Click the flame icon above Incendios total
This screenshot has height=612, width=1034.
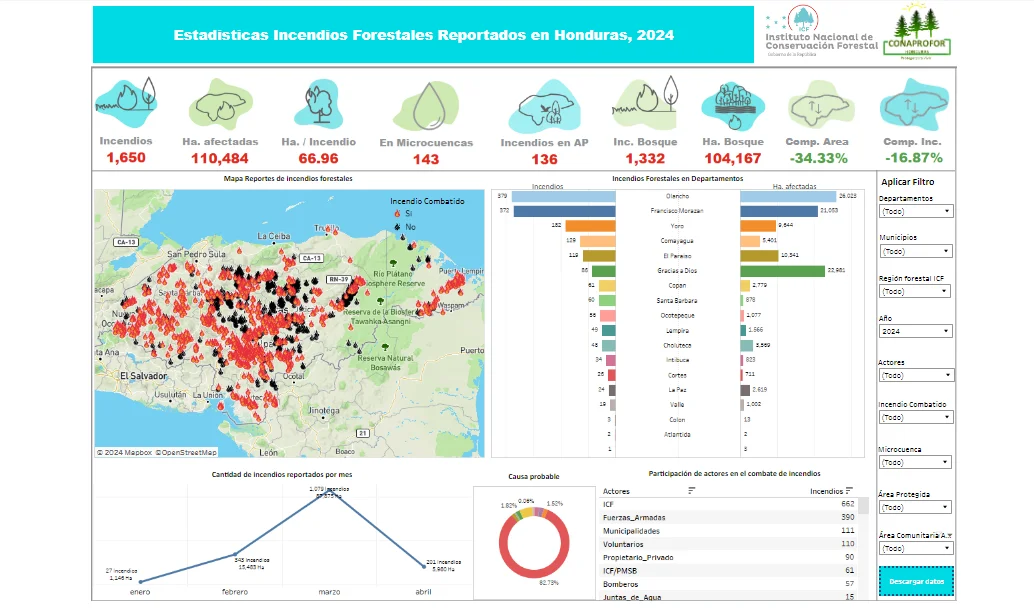126,98
